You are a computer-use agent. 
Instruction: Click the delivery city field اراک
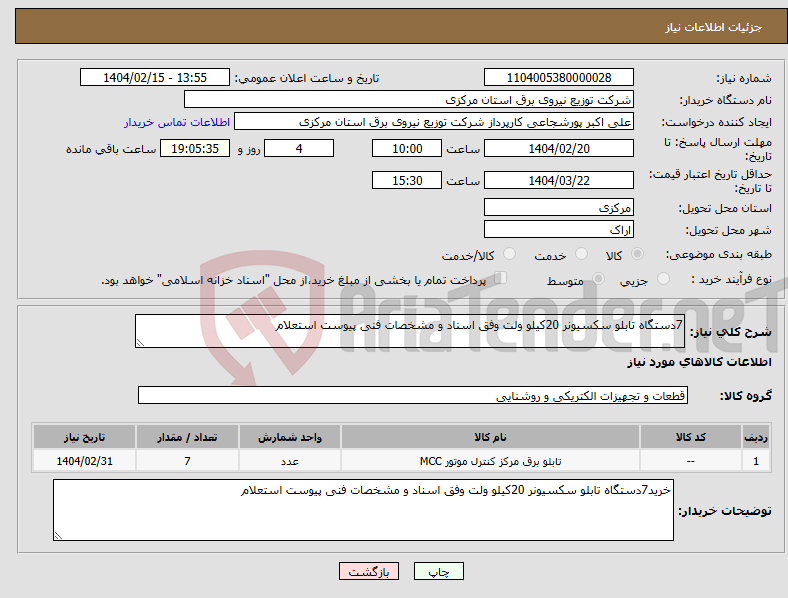pyautogui.click(x=558, y=229)
